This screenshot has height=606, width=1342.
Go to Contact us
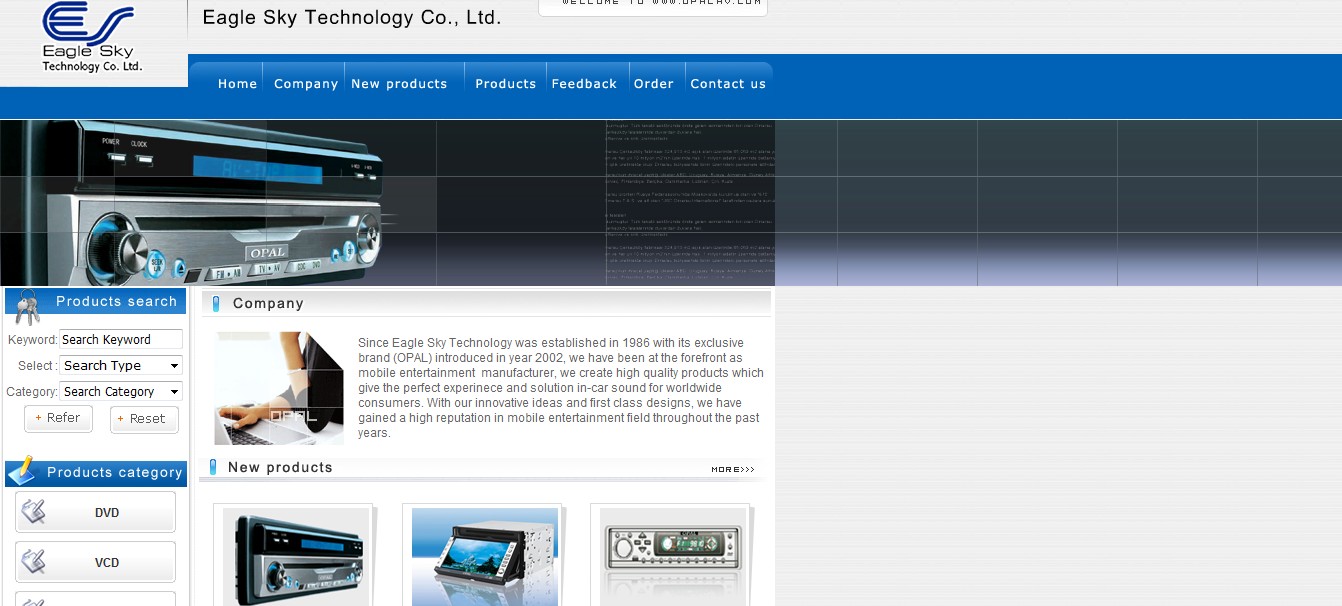coord(728,84)
